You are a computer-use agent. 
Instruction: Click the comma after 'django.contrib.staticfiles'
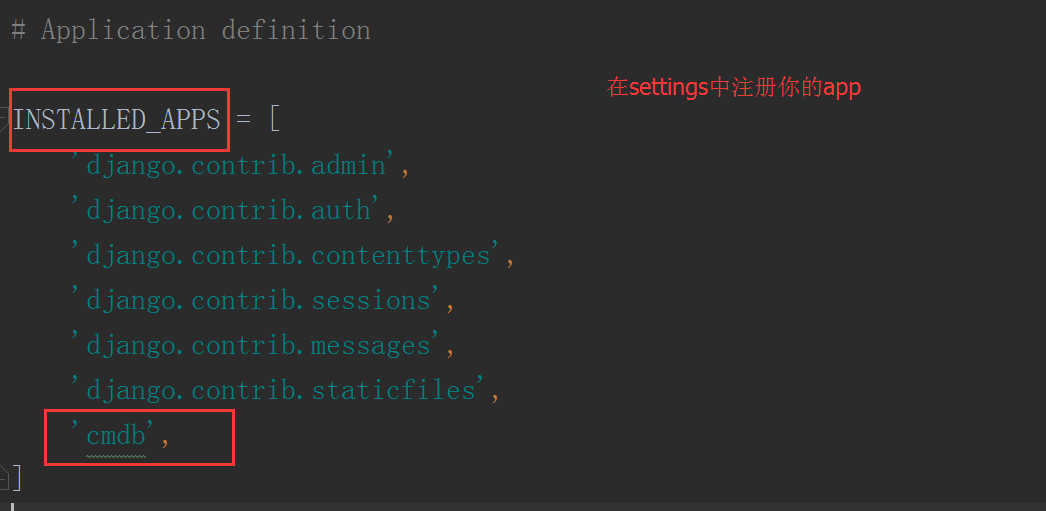tap(495, 393)
